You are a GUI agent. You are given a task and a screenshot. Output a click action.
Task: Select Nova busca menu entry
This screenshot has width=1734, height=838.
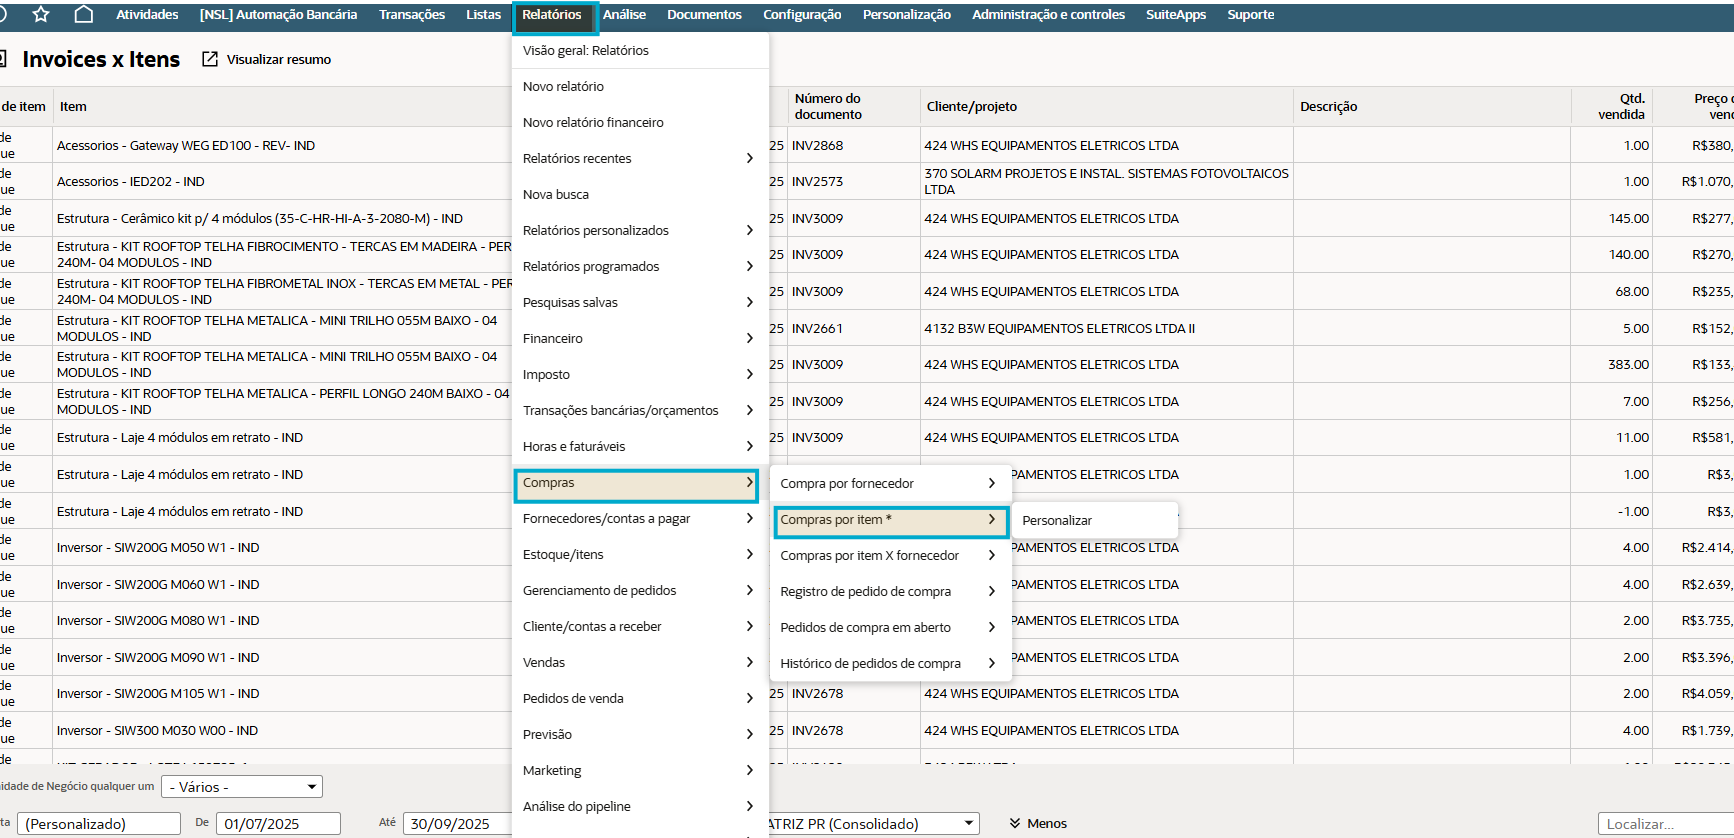coord(556,194)
